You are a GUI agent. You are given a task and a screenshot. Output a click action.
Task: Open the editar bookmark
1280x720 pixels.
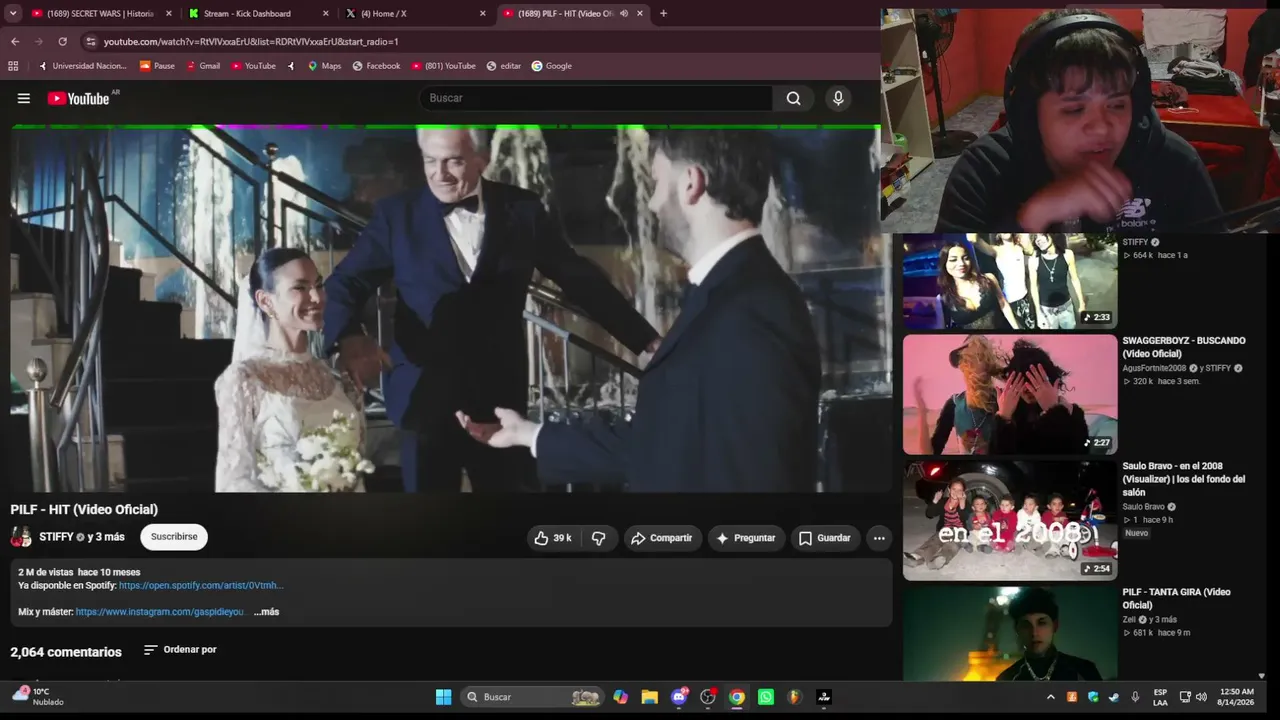(x=504, y=66)
